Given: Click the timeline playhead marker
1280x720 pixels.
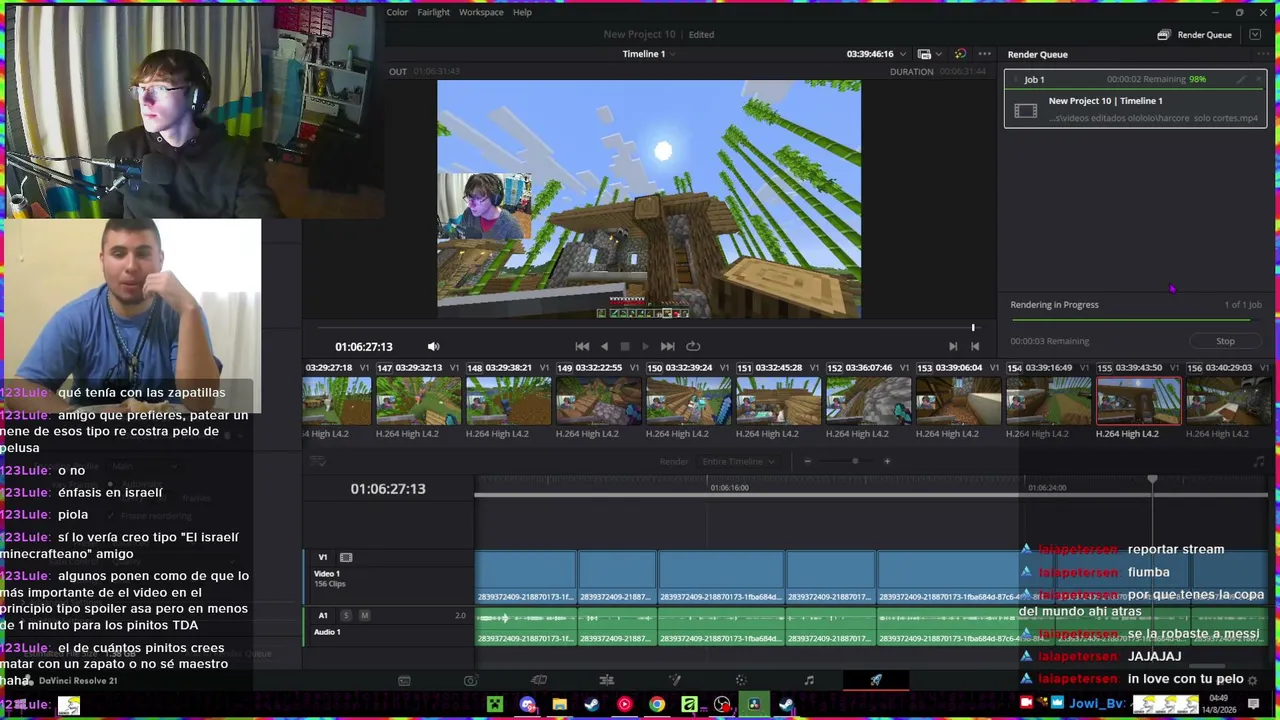Looking at the screenshot, I should pos(1152,480).
